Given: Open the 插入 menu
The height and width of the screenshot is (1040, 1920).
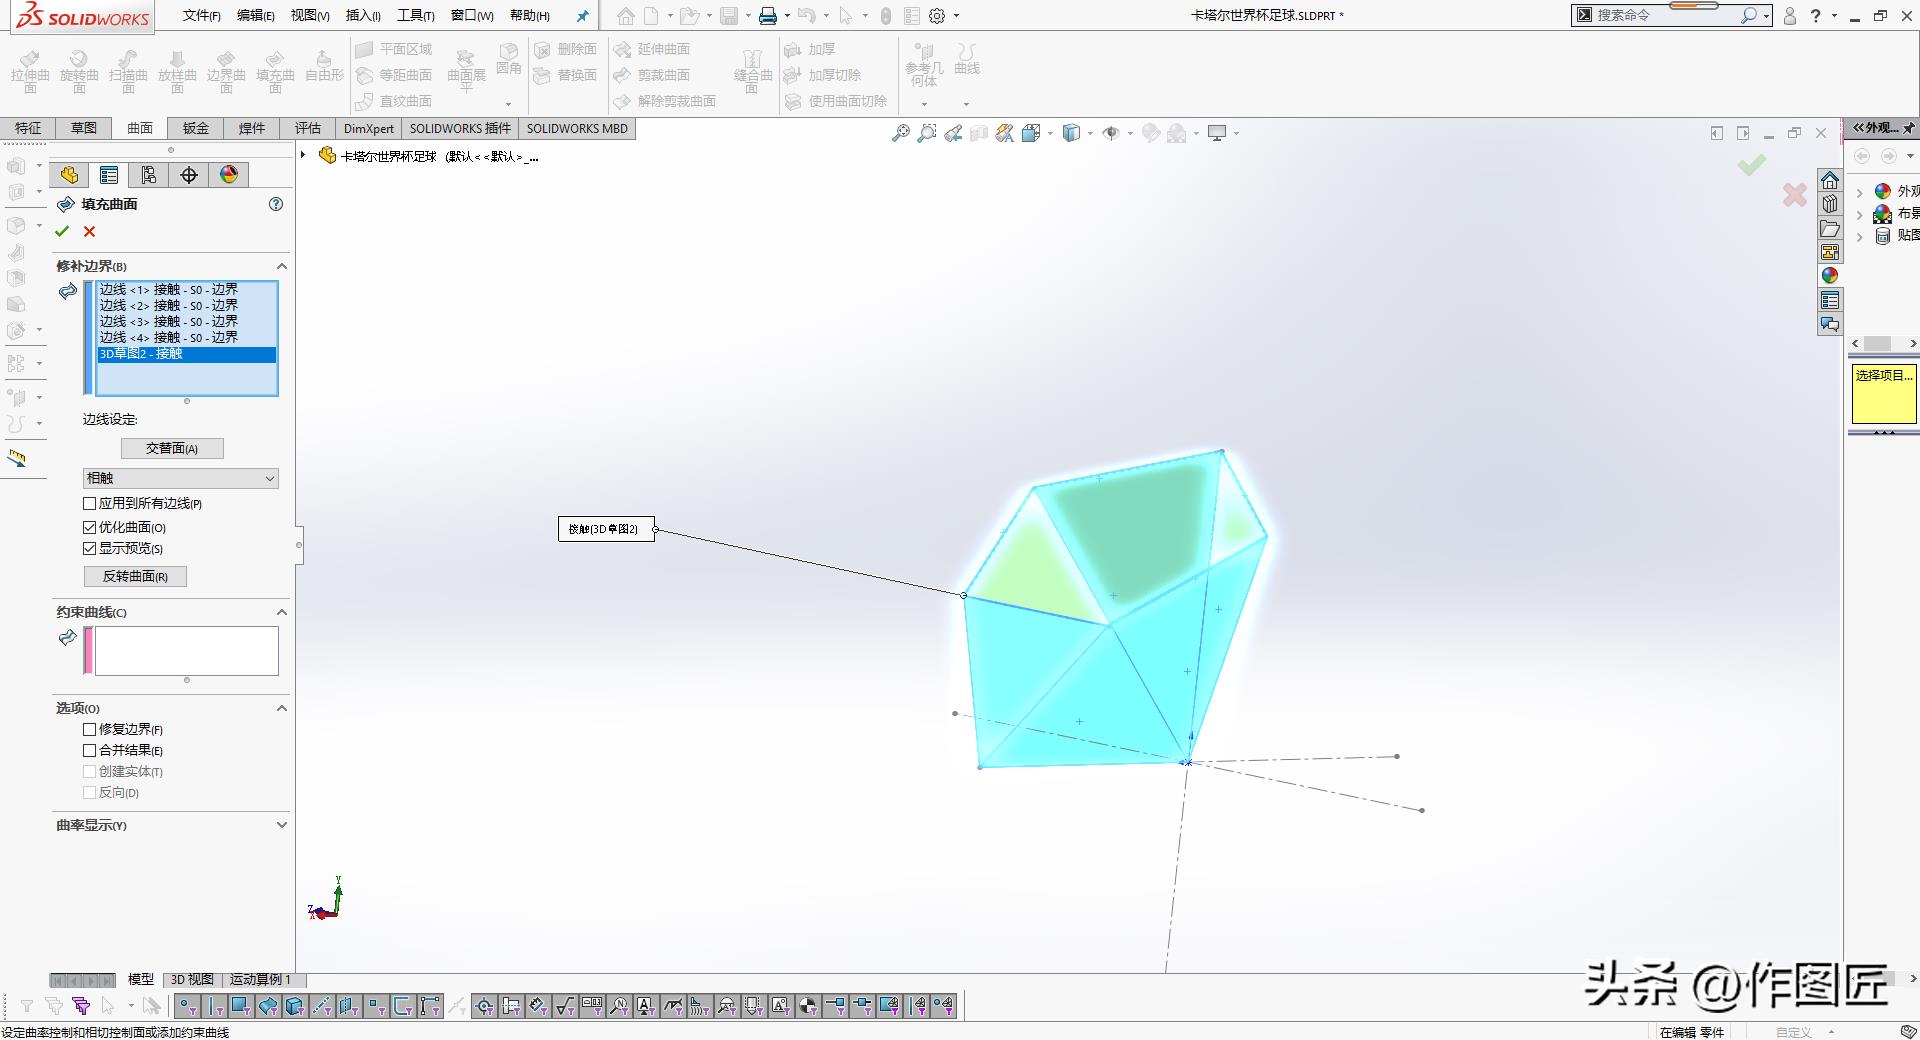Looking at the screenshot, I should (362, 15).
